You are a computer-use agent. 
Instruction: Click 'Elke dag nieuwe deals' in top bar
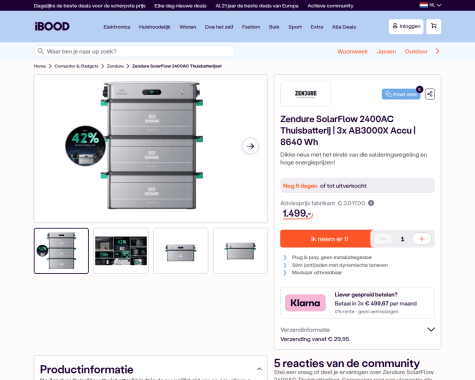(180, 6)
